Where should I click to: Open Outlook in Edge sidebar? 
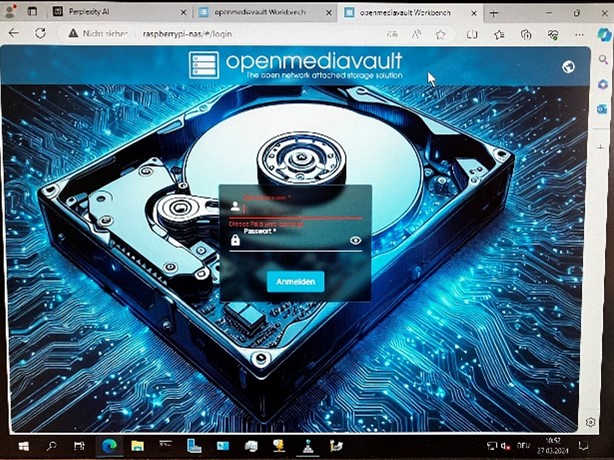pos(602,109)
